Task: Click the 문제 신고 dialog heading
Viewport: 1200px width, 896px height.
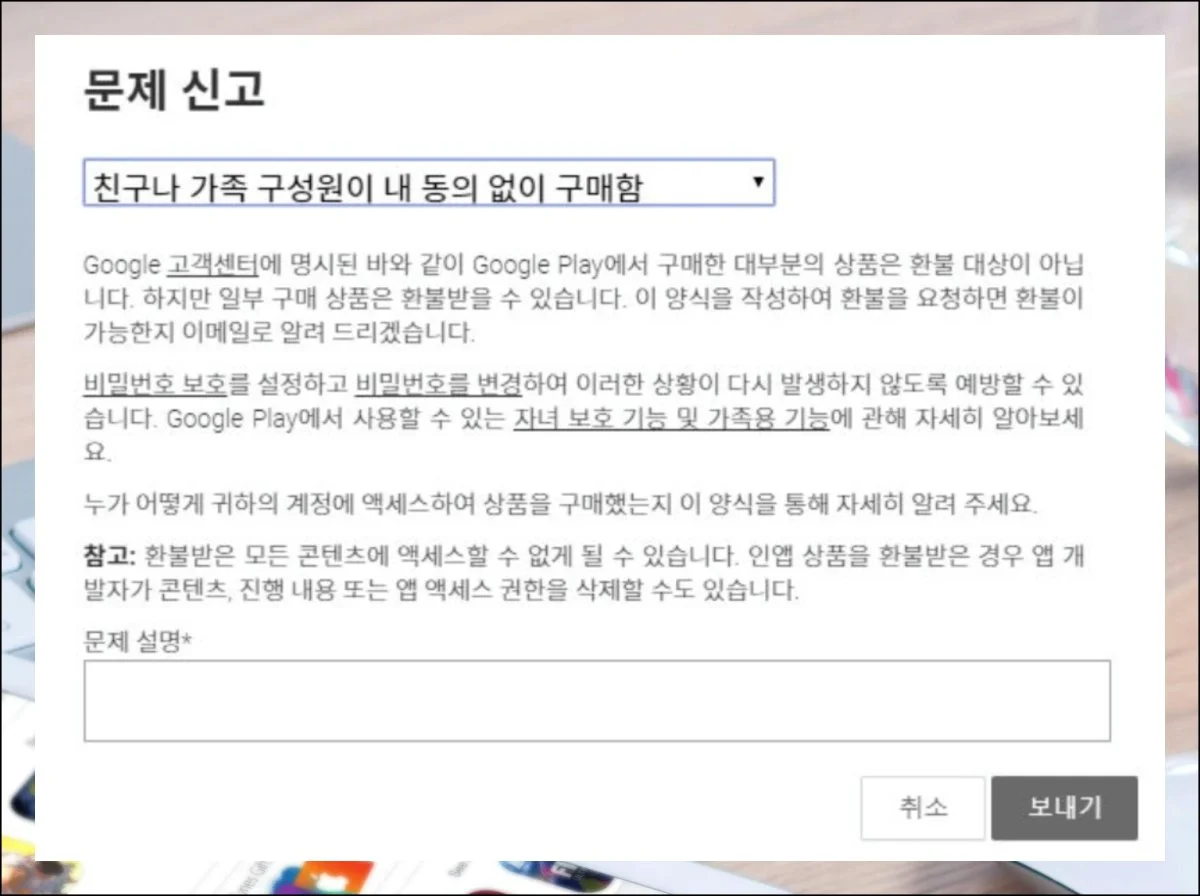Action: [173, 91]
